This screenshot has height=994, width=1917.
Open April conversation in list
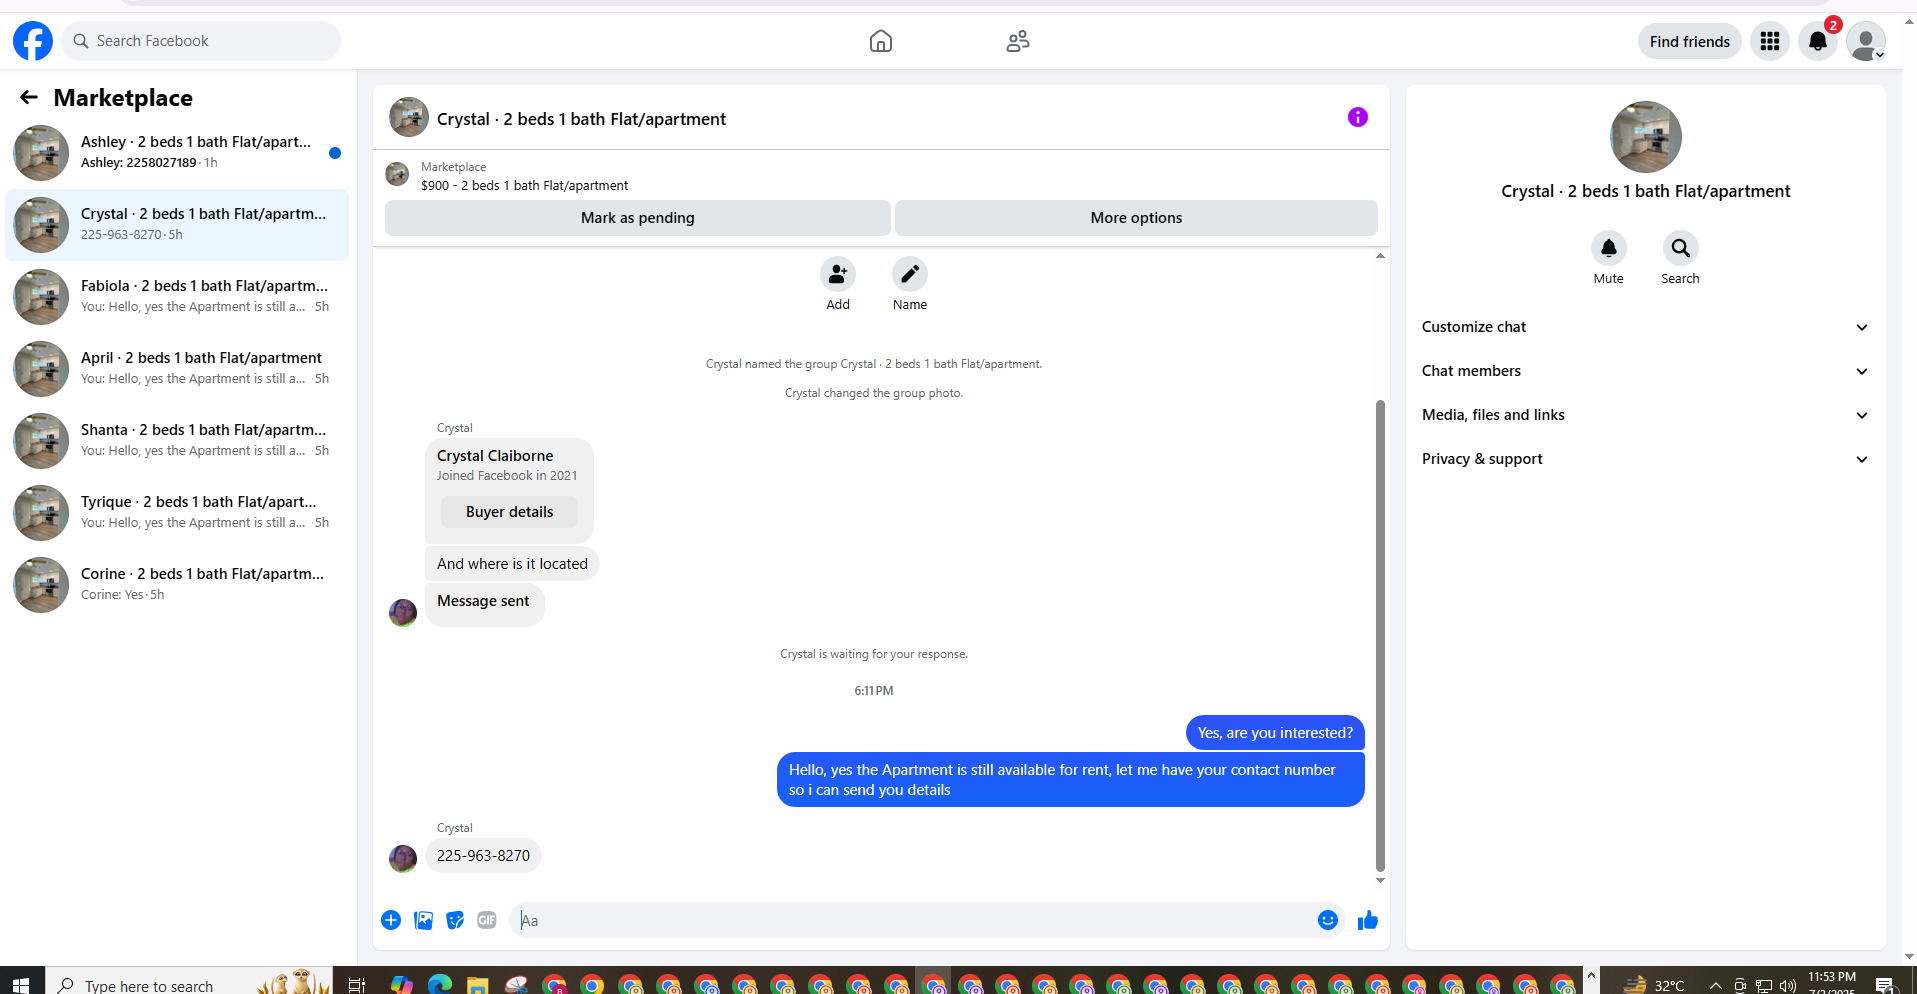coord(177,369)
